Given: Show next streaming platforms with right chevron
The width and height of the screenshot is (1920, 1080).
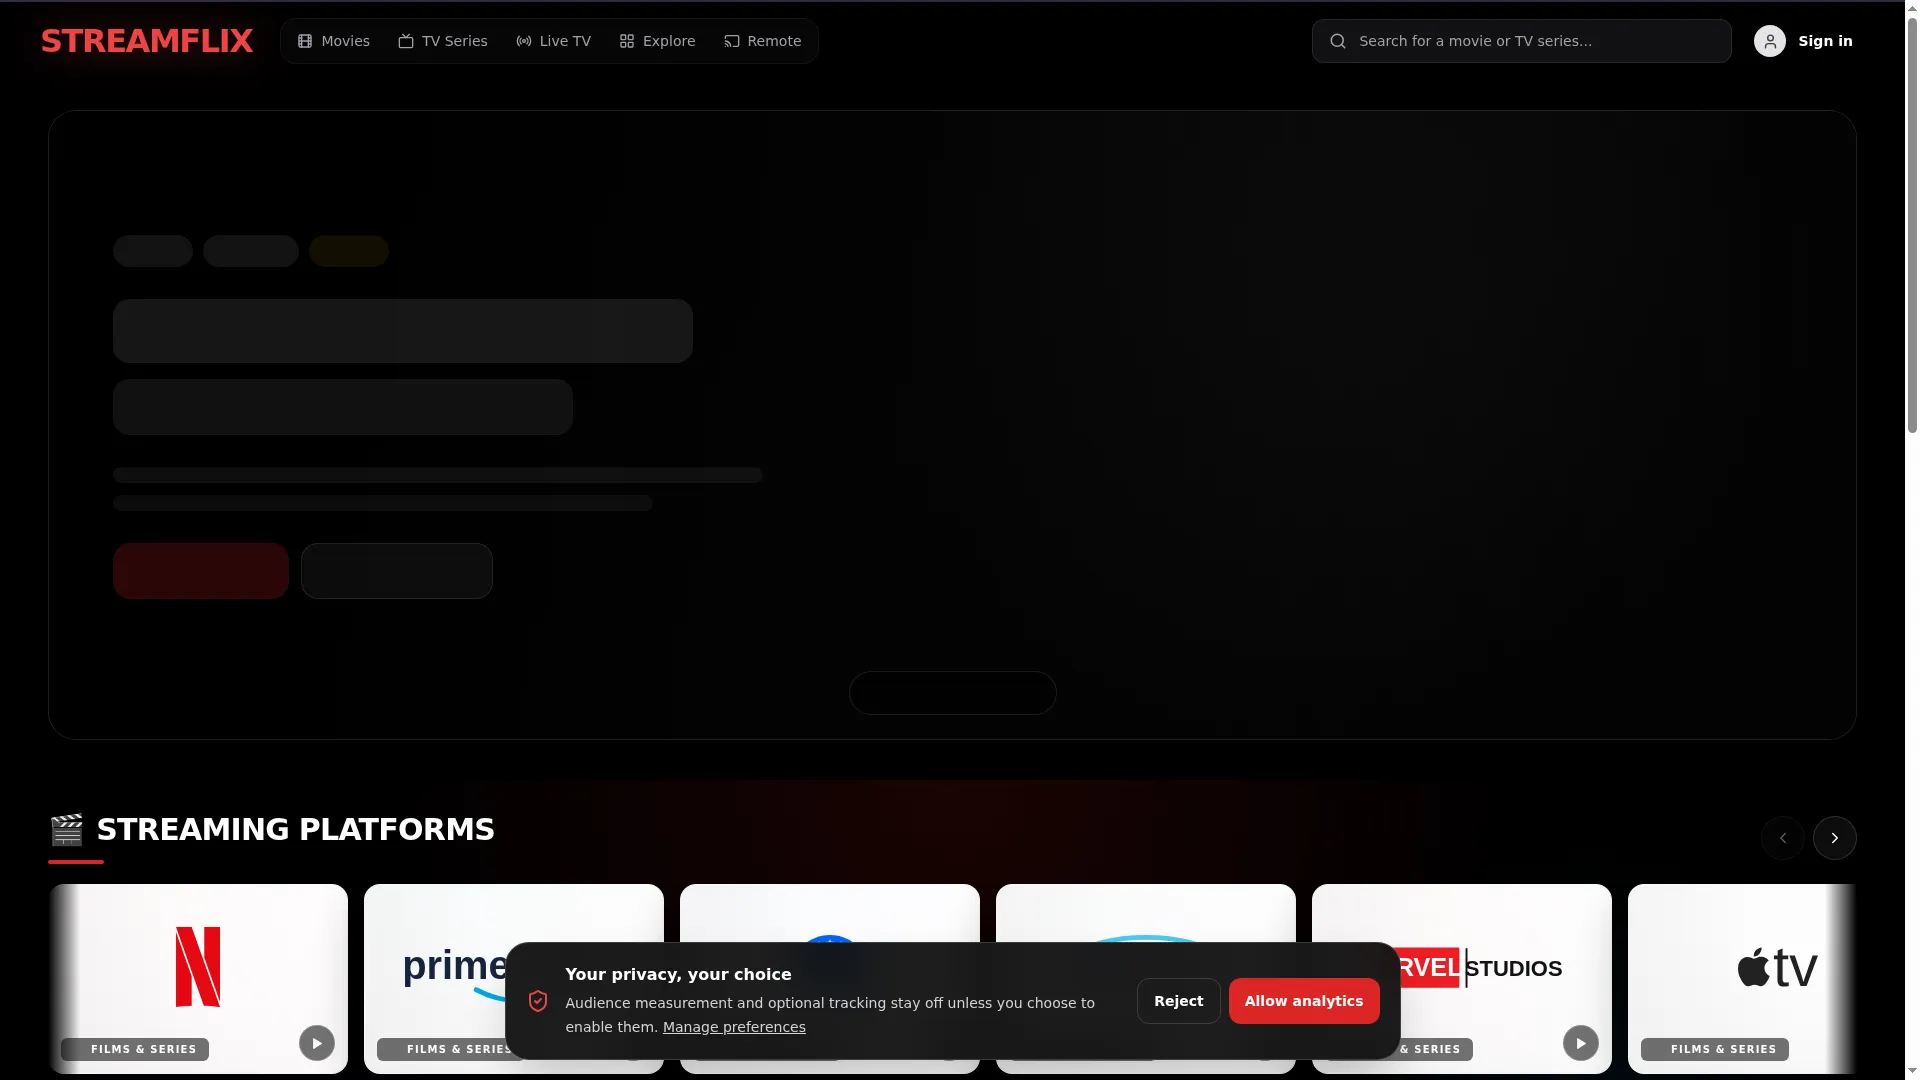Looking at the screenshot, I should (x=1834, y=838).
